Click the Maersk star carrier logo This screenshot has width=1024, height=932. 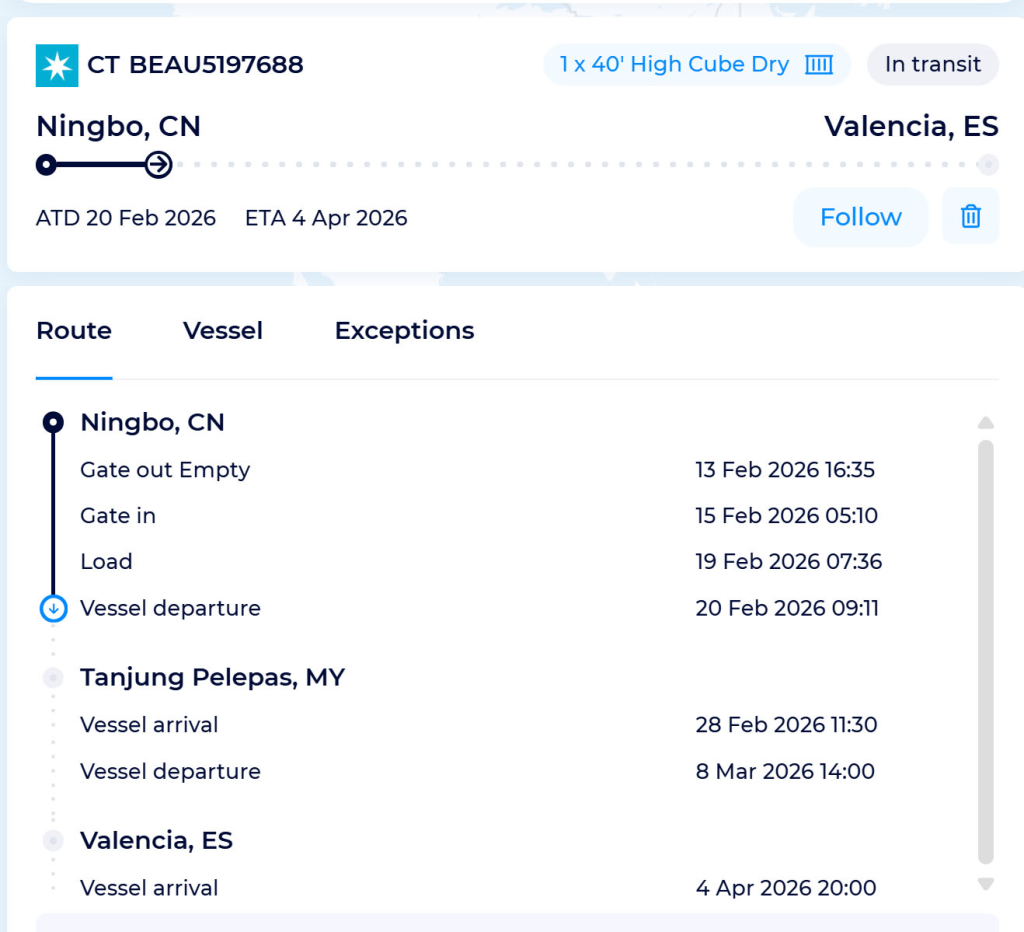click(57, 65)
